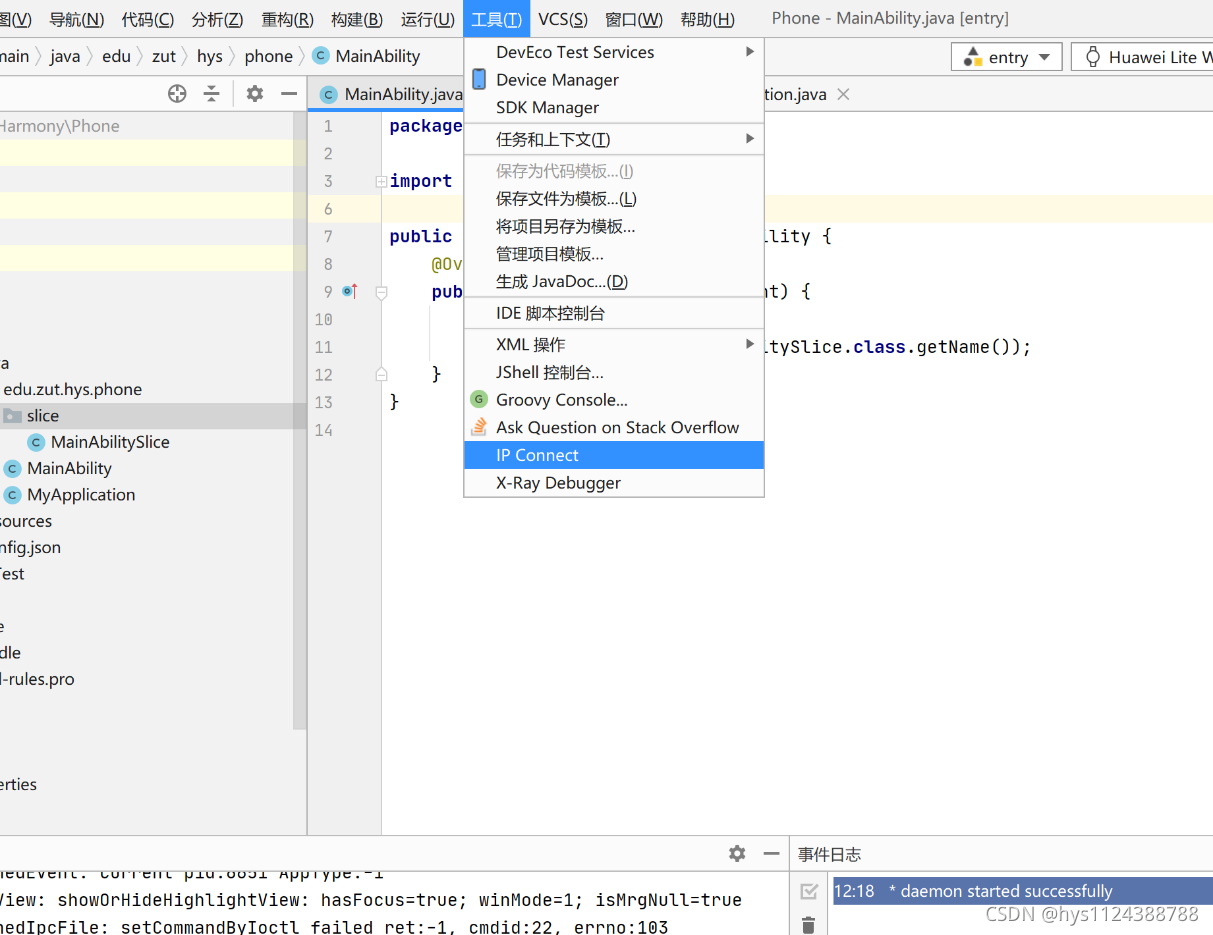Screen dimensions: 1213x935
Task: Click phone breadcrumb folder
Action: (x=269, y=56)
